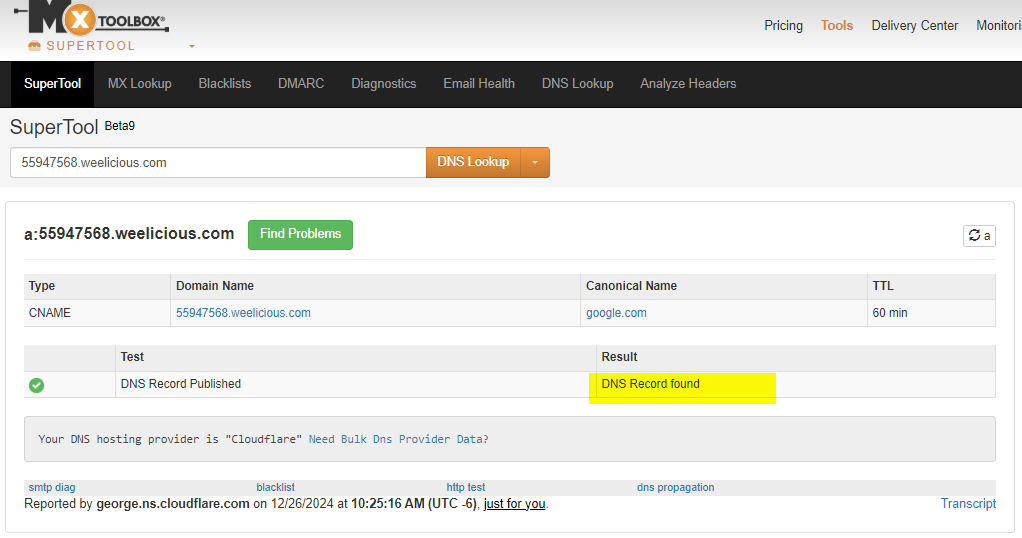The height and width of the screenshot is (538, 1022).
Task: Run the orange DNS Lookup button
Action: (x=473, y=162)
